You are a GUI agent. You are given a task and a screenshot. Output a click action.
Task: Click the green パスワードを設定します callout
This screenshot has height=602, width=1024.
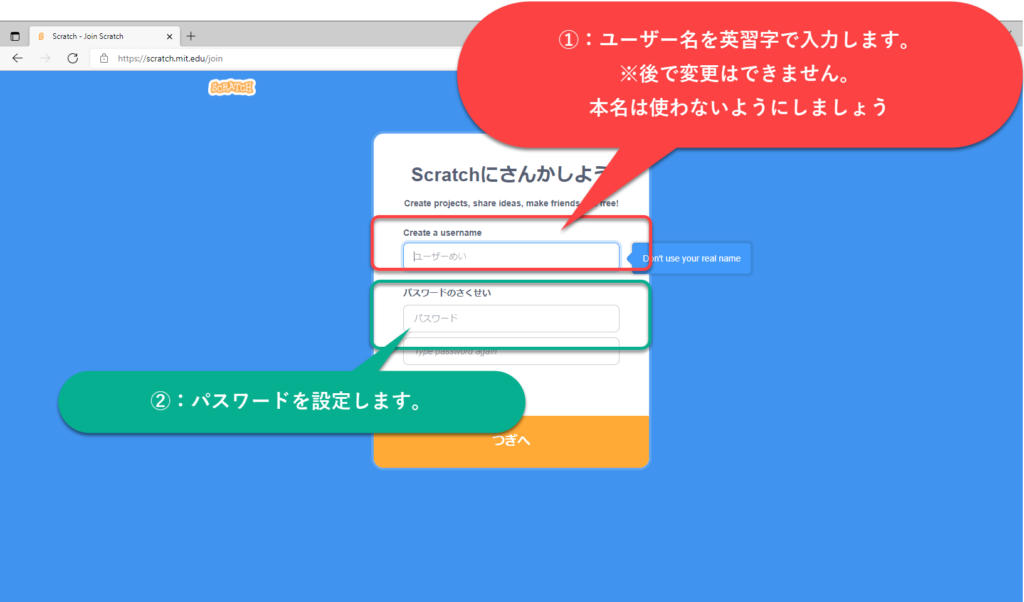(290, 402)
